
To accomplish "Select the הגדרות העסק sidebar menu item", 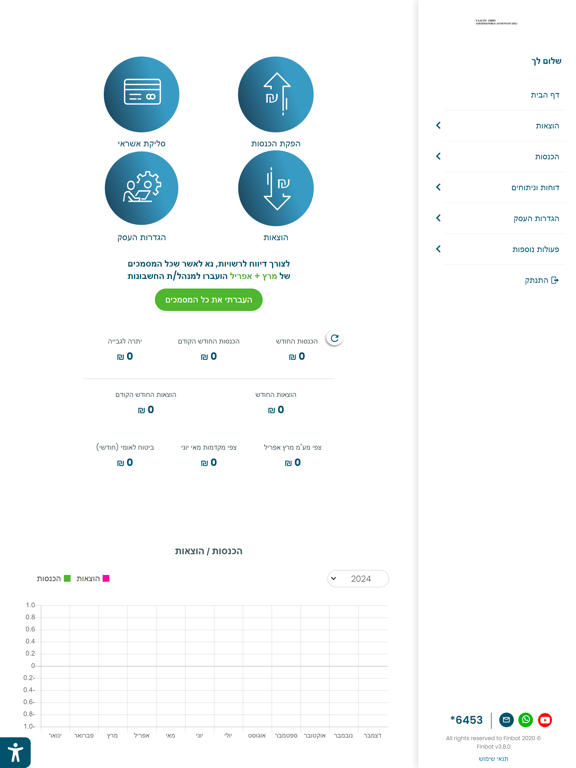I will click(x=536, y=218).
